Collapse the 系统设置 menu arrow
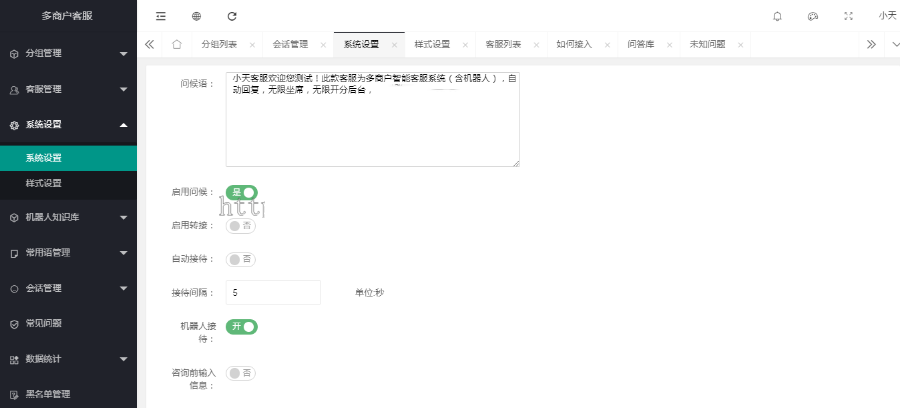Screen dimensions: 900x408 (x=123, y=125)
